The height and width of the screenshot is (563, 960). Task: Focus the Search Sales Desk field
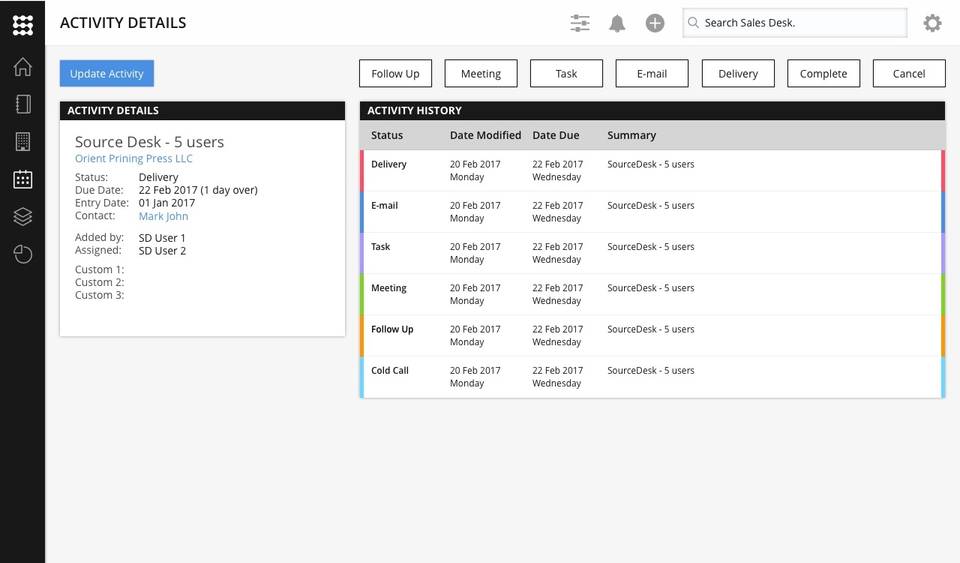click(795, 23)
